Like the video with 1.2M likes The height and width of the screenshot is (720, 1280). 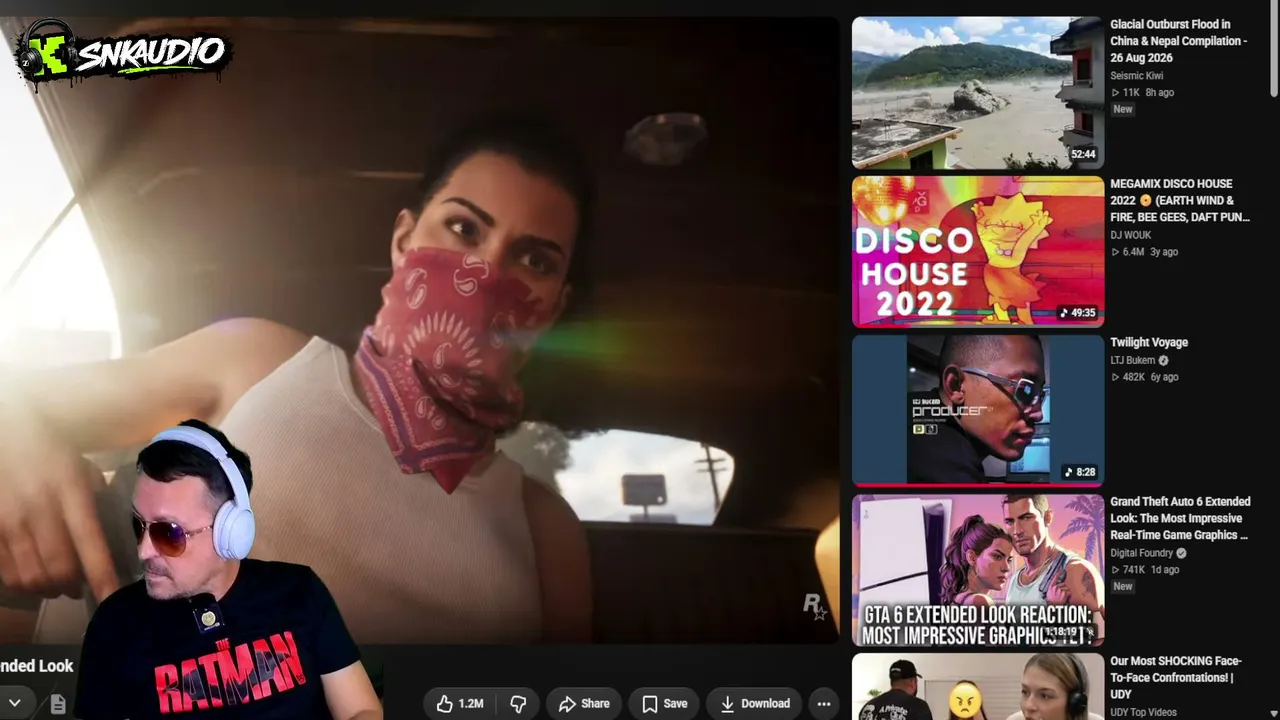[x=460, y=703]
